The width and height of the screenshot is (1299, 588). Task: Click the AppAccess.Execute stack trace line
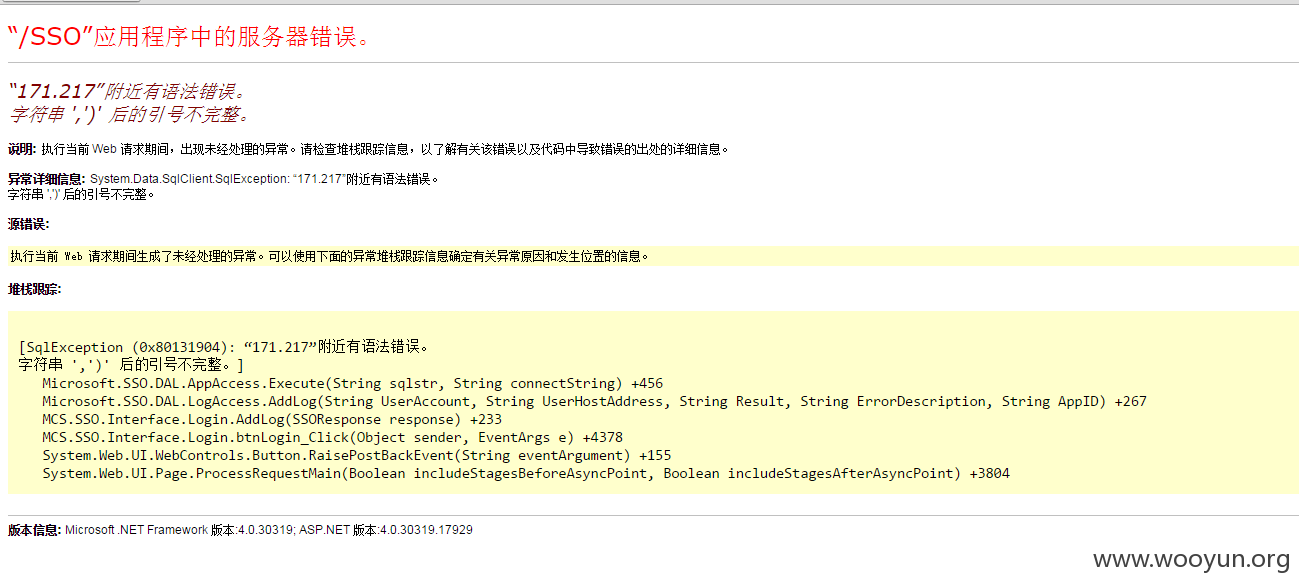pyautogui.click(x=352, y=383)
